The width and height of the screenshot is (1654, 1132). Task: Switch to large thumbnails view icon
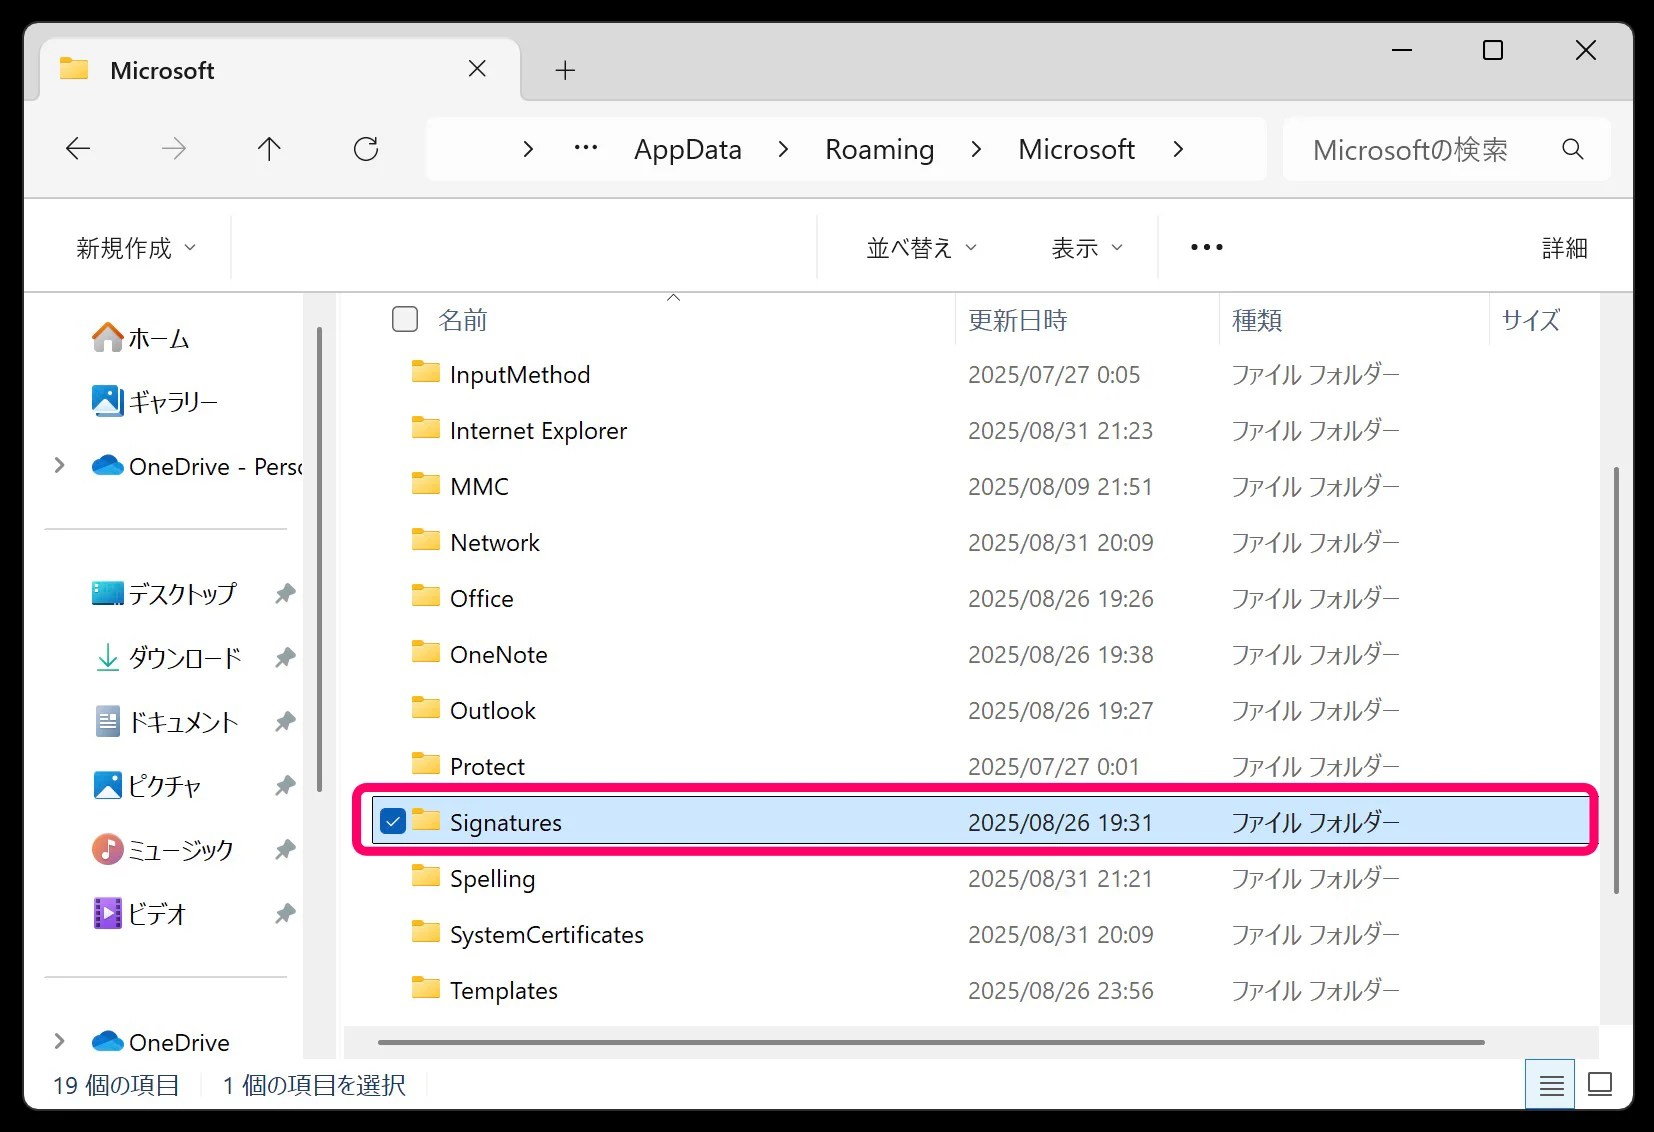[1600, 1085]
